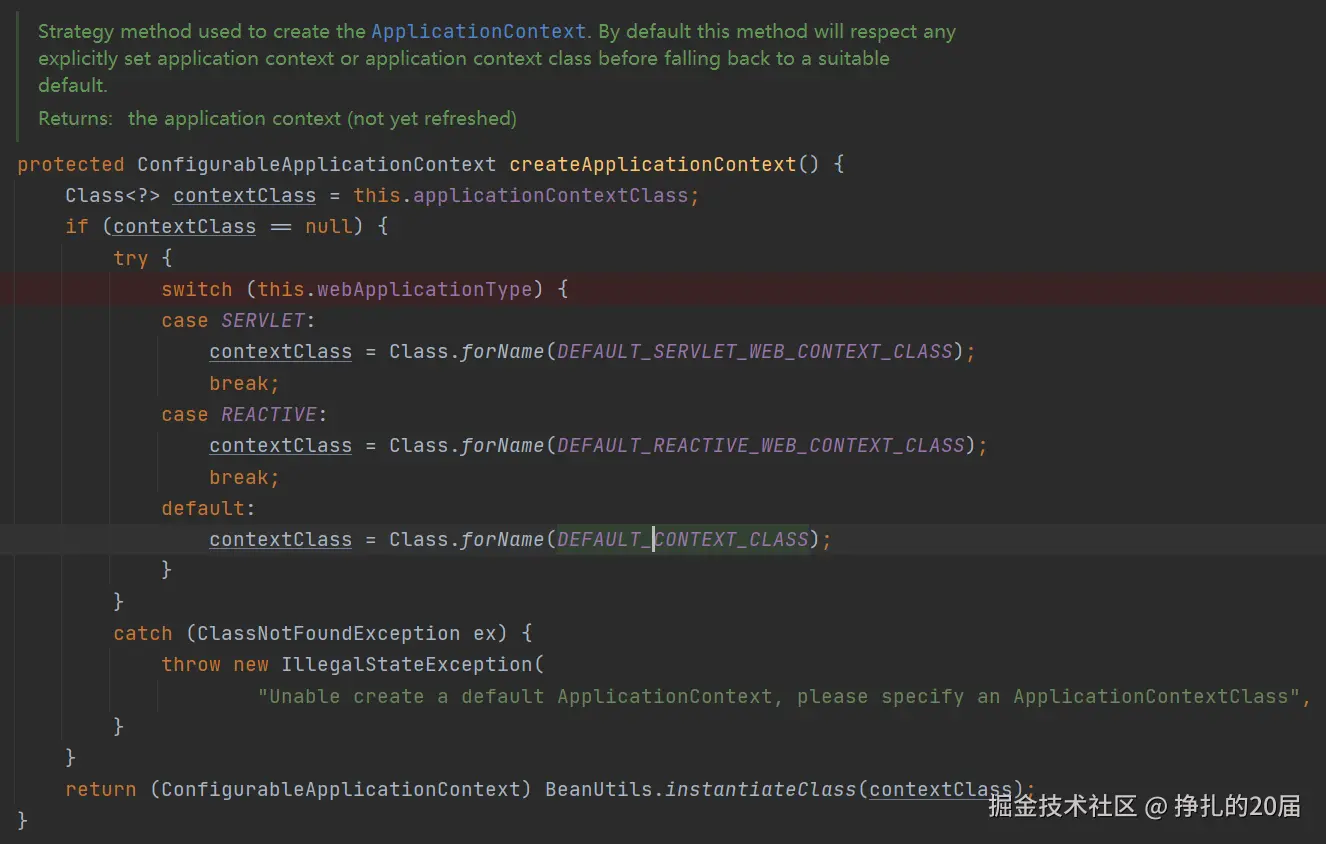Click the protected keyword

click(x=71, y=164)
